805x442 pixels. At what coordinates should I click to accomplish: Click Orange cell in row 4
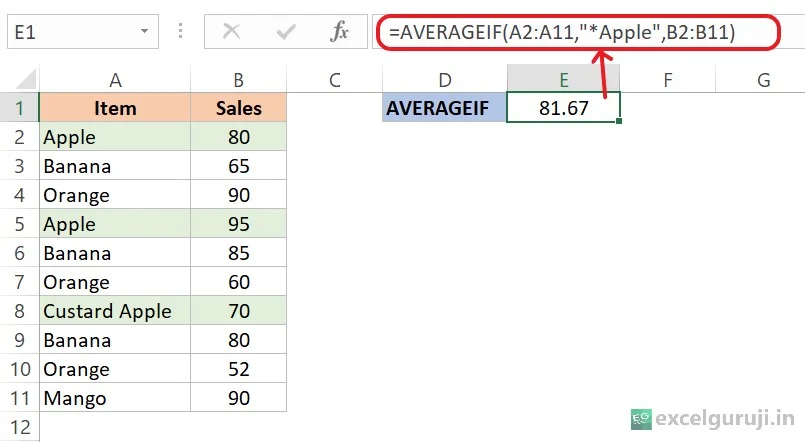(115, 195)
